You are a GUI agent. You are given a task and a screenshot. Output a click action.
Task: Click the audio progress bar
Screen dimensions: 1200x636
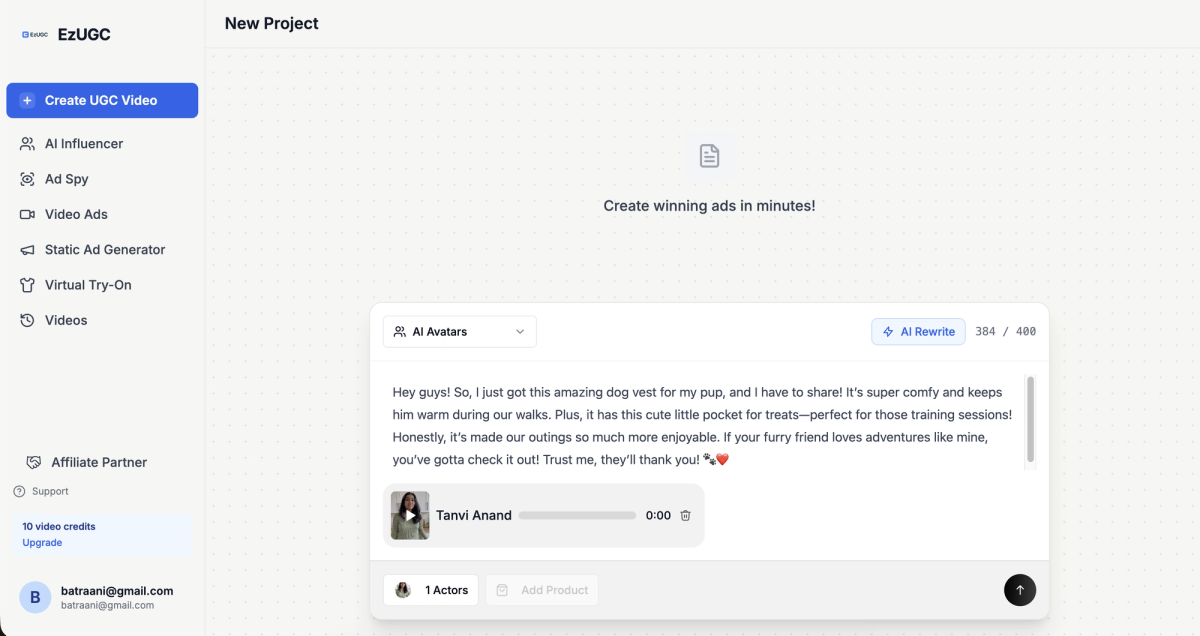point(577,515)
